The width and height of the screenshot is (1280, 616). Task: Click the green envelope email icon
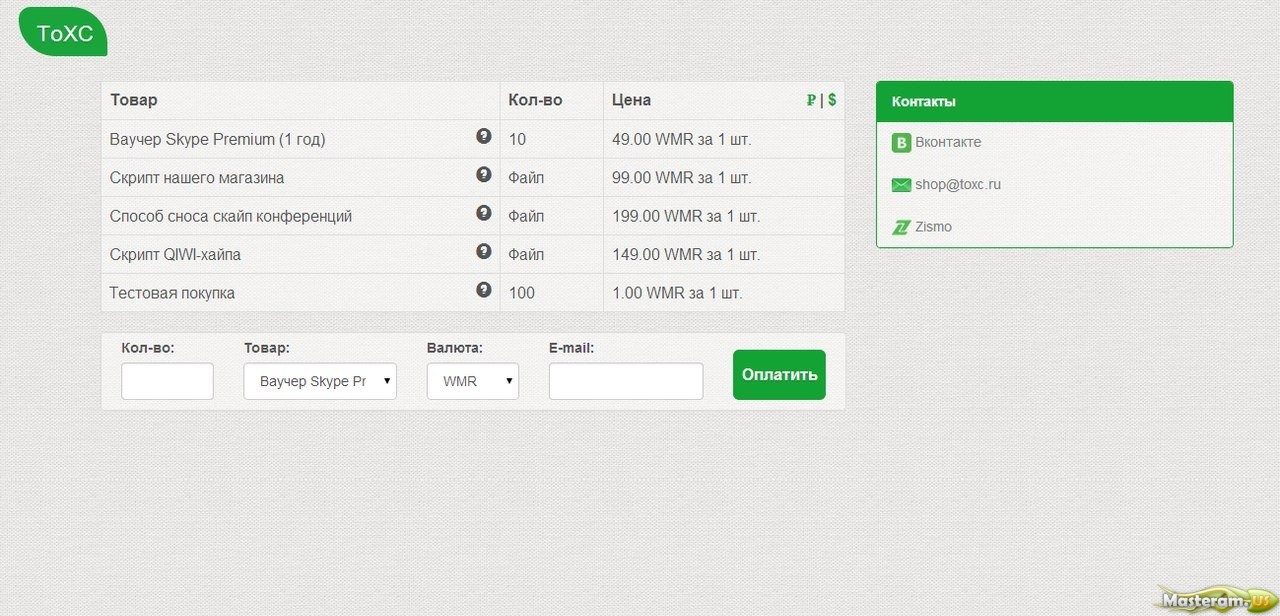(901, 185)
